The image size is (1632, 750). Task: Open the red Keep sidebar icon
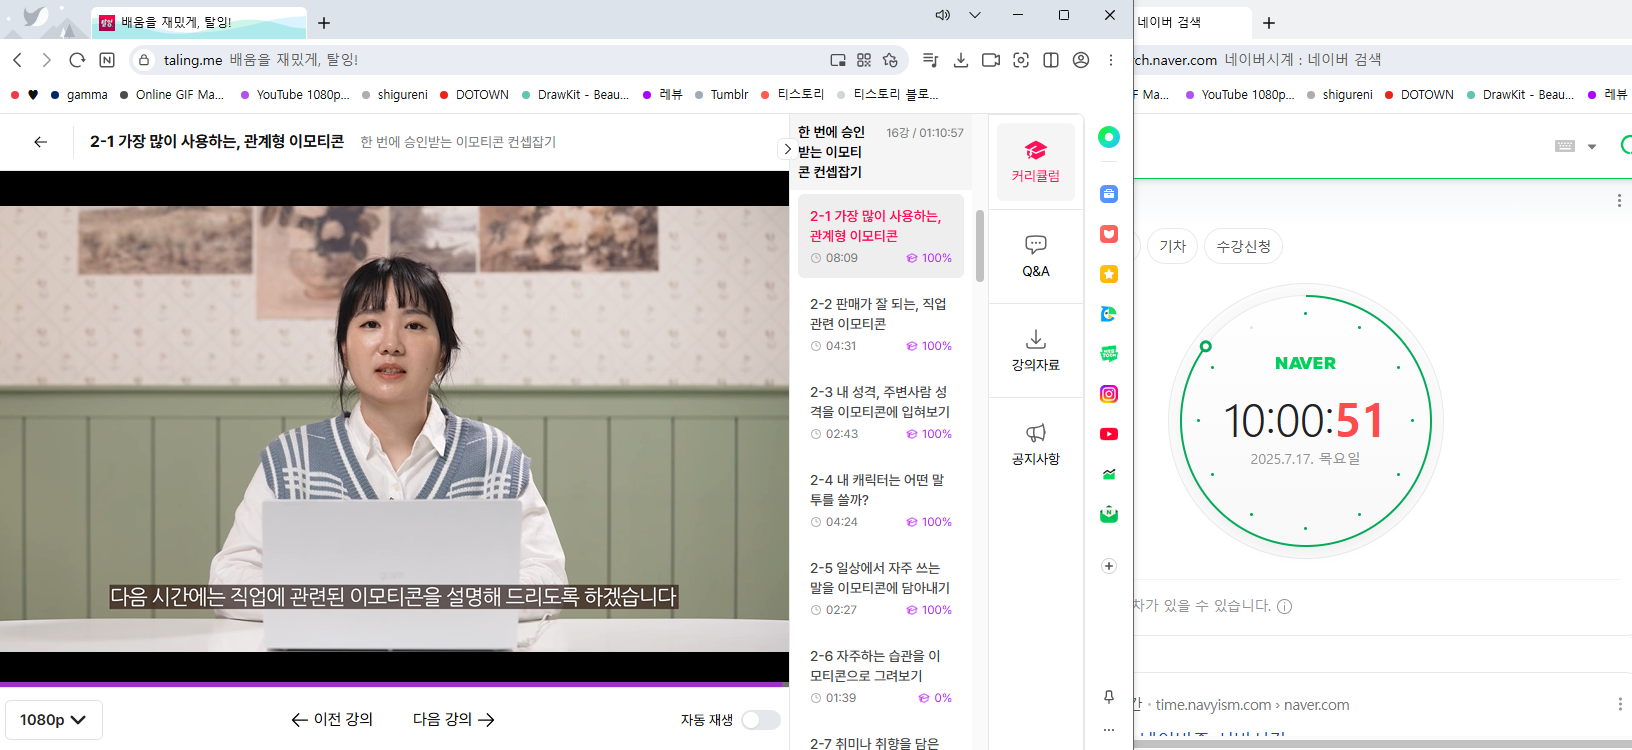click(x=1109, y=234)
